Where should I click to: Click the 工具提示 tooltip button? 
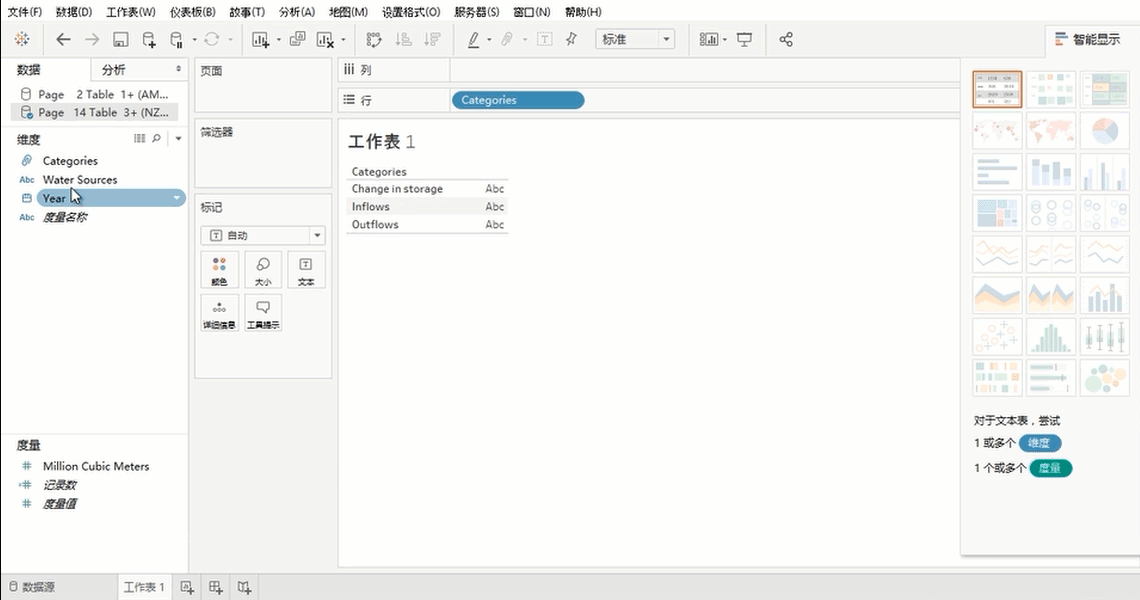coord(262,314)
